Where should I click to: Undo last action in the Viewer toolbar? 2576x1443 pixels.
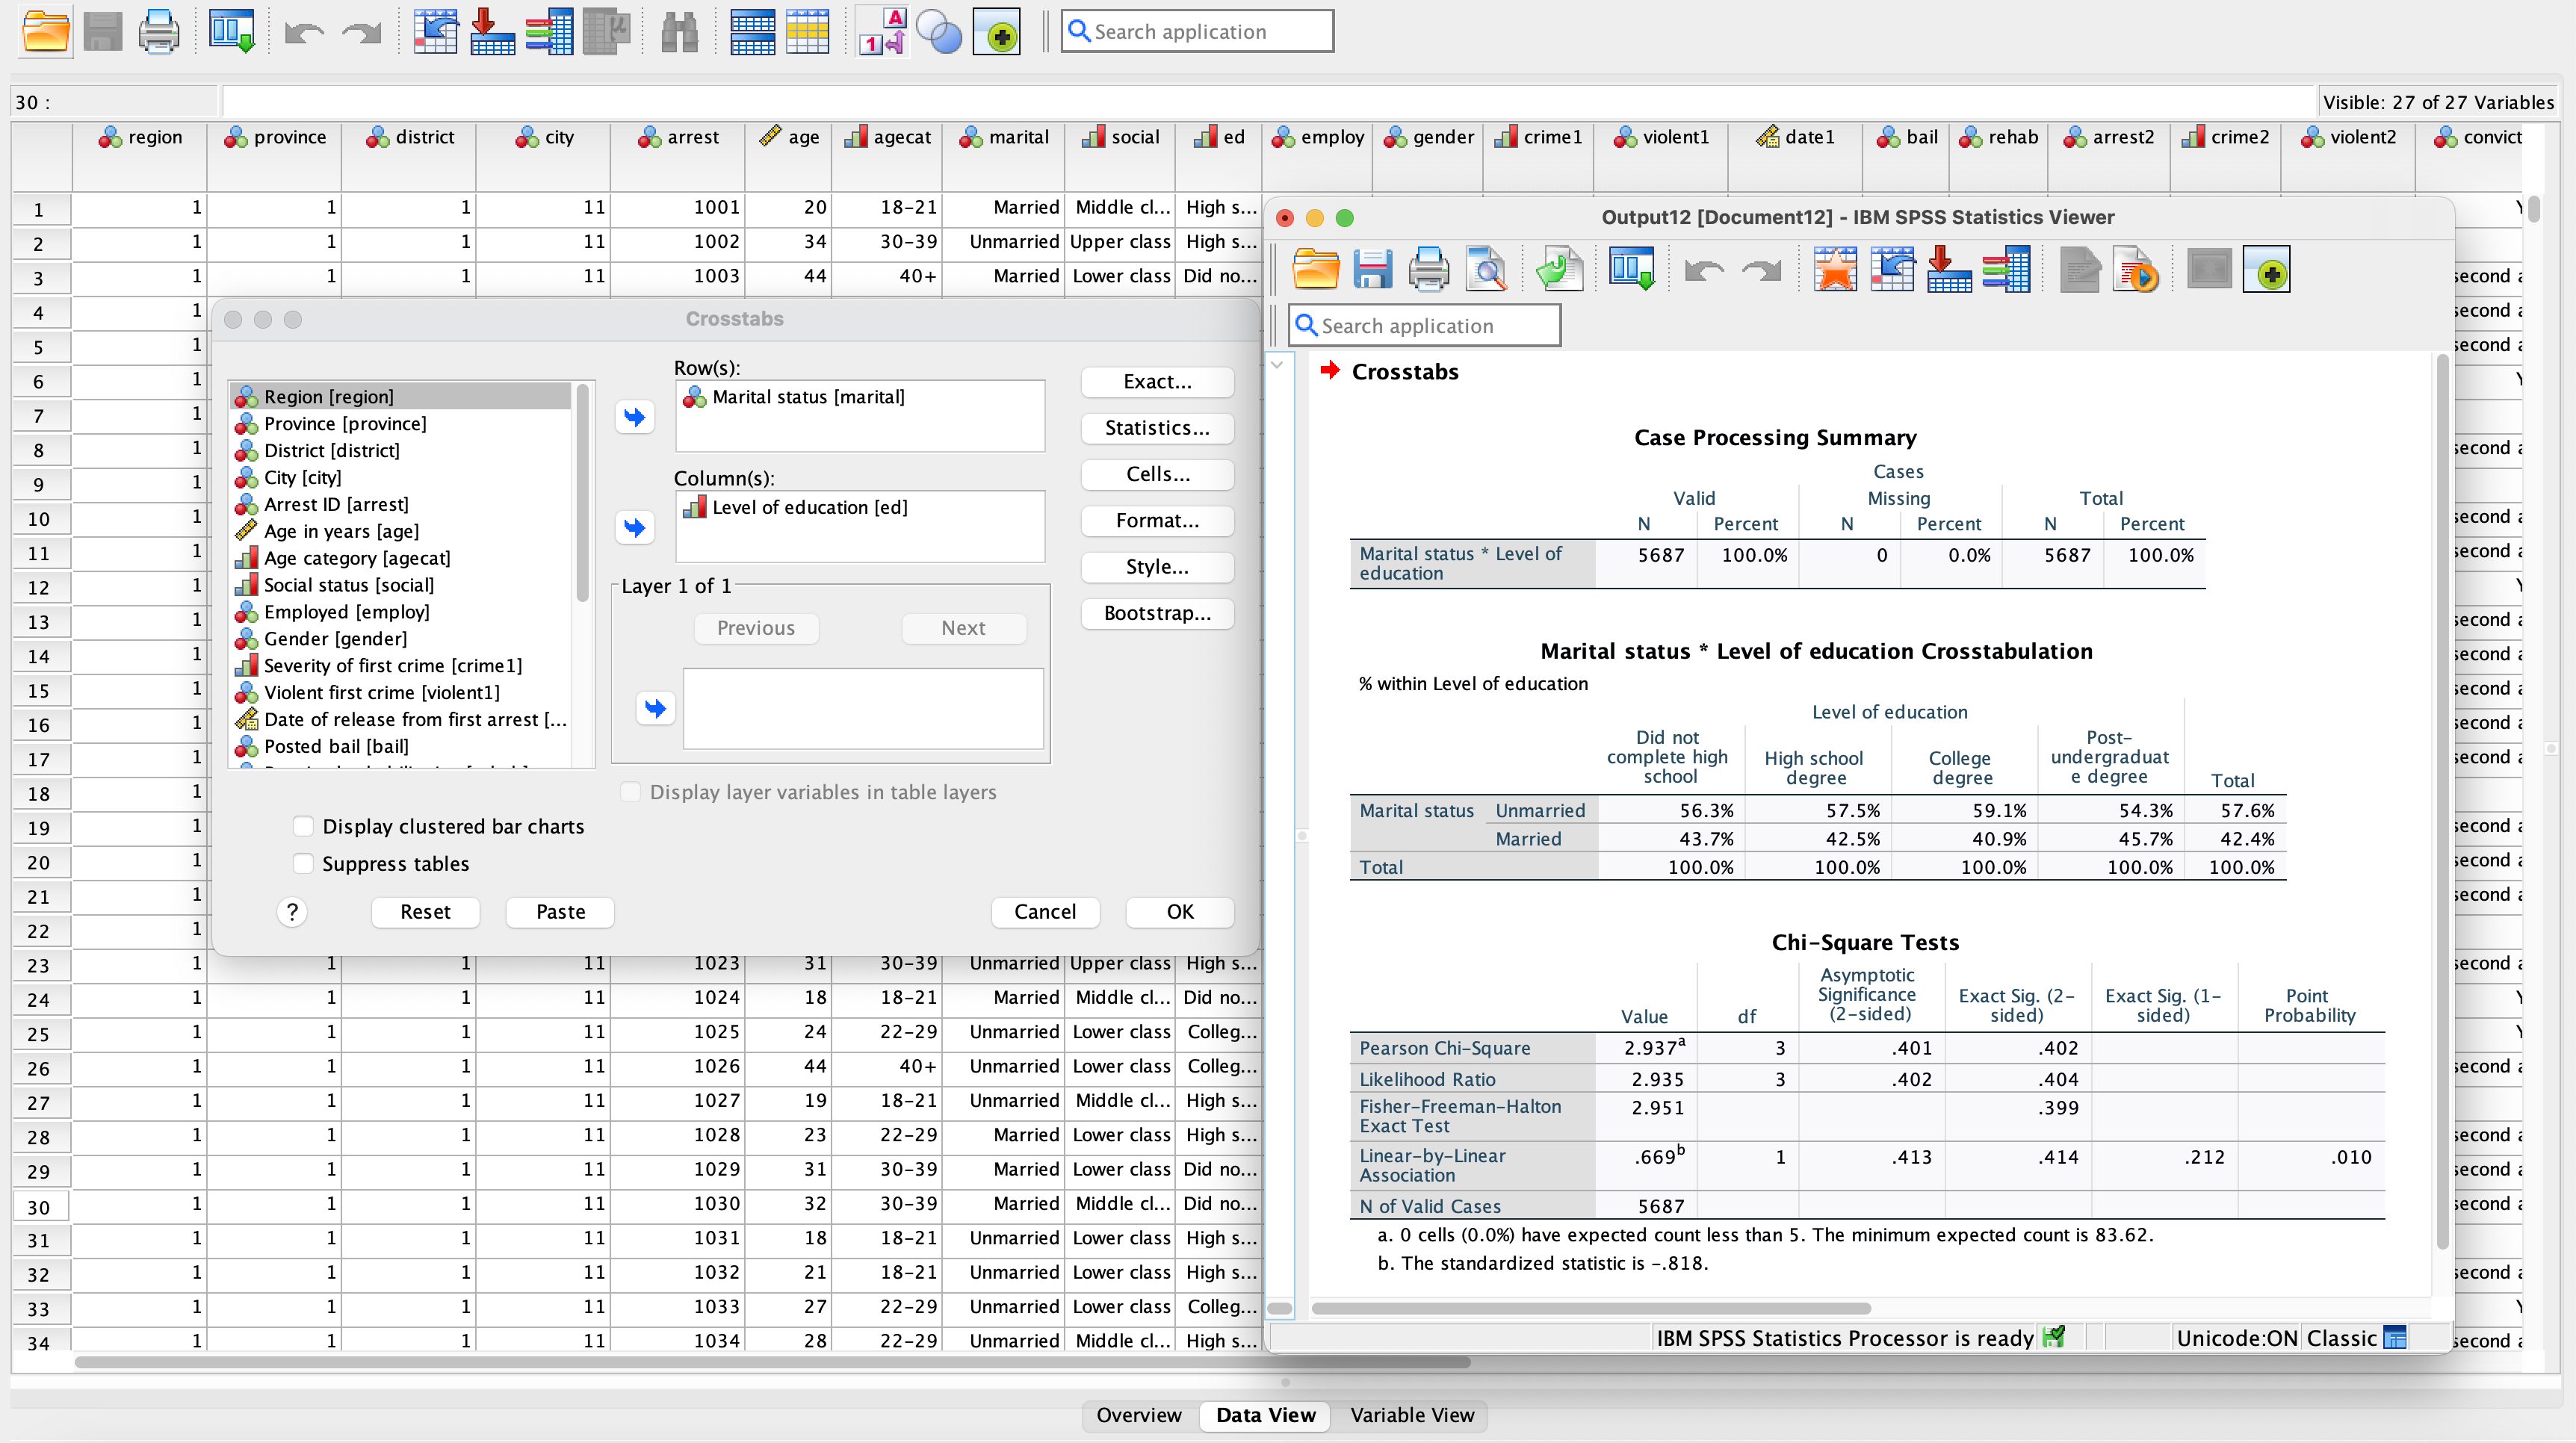pyautogui.click(x=1704, y=269)
